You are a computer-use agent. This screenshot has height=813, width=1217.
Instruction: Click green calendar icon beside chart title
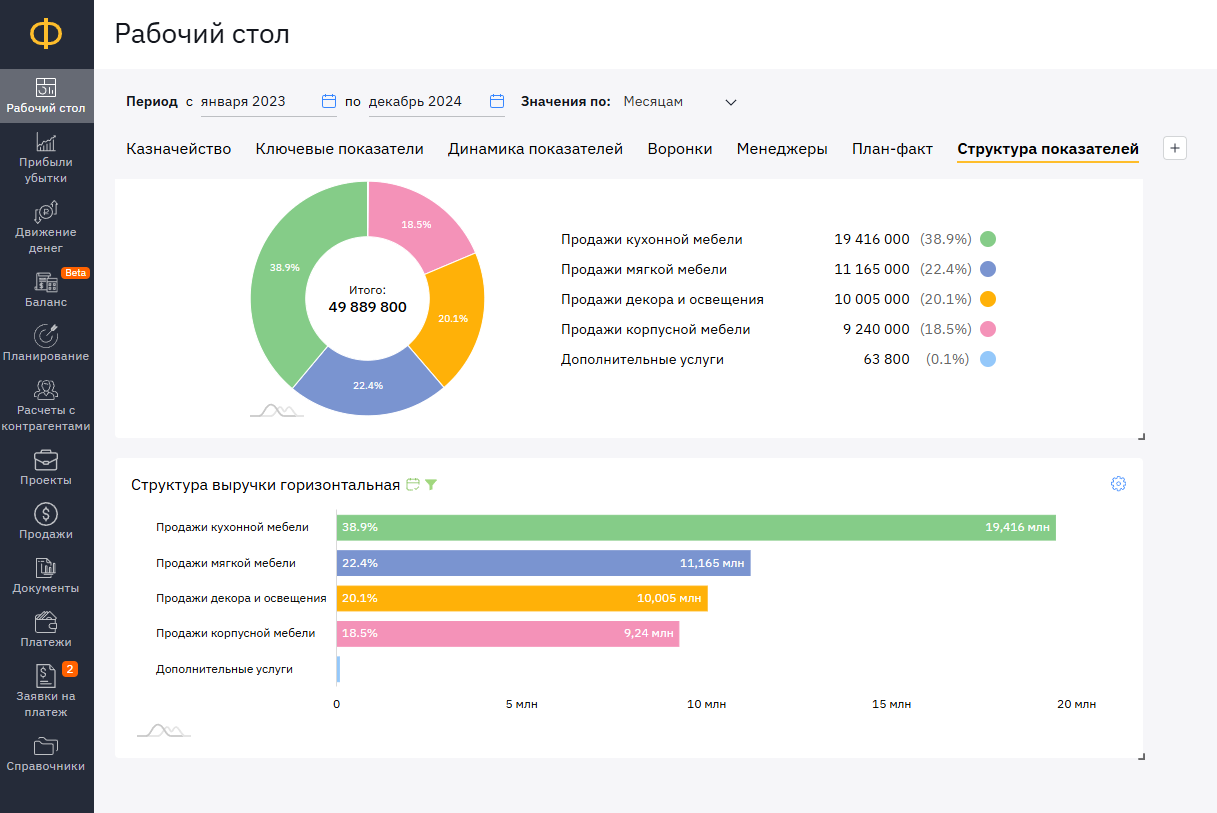413,485
